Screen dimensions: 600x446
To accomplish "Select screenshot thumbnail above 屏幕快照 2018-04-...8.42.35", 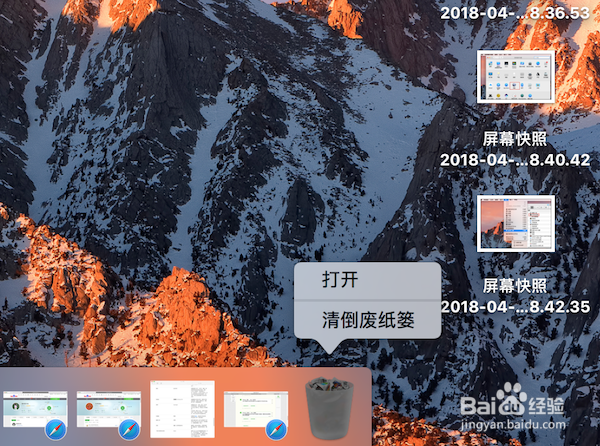I will 515,223.
